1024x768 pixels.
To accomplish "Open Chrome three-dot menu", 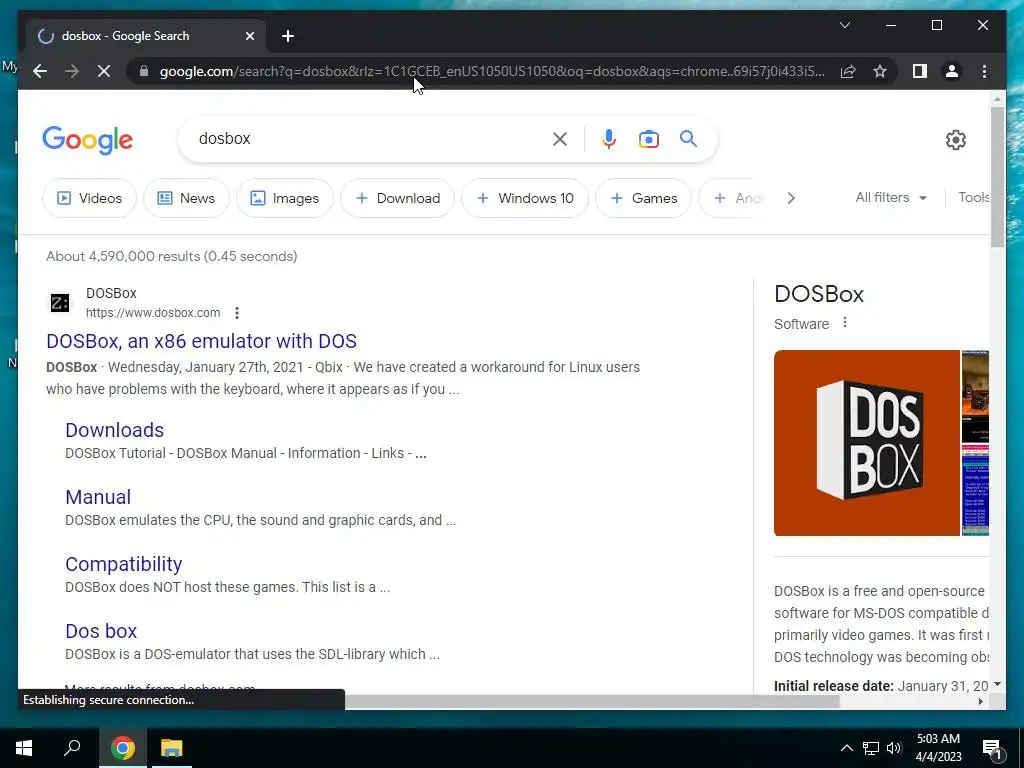I will (984, 71).
